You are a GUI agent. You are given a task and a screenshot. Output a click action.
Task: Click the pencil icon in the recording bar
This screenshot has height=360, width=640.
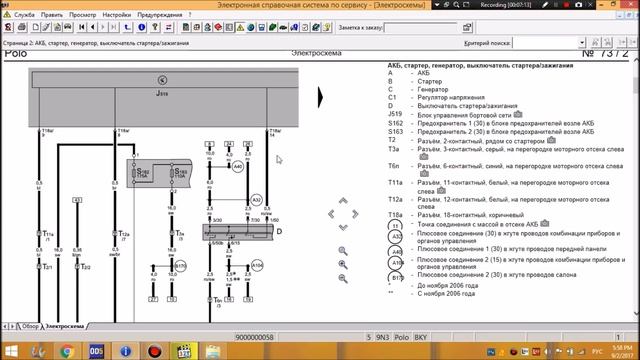click(545, 5)
